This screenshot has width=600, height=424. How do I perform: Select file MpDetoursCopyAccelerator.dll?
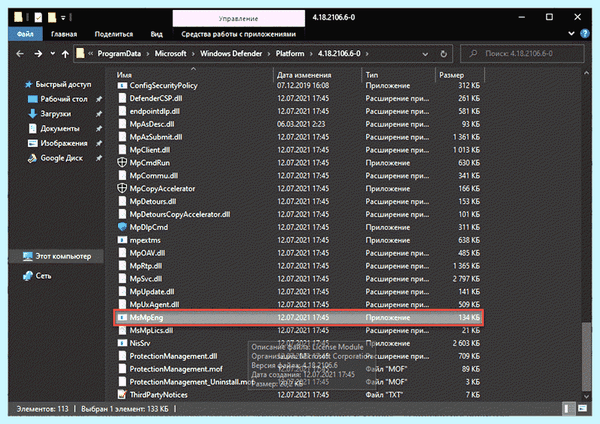180,214
